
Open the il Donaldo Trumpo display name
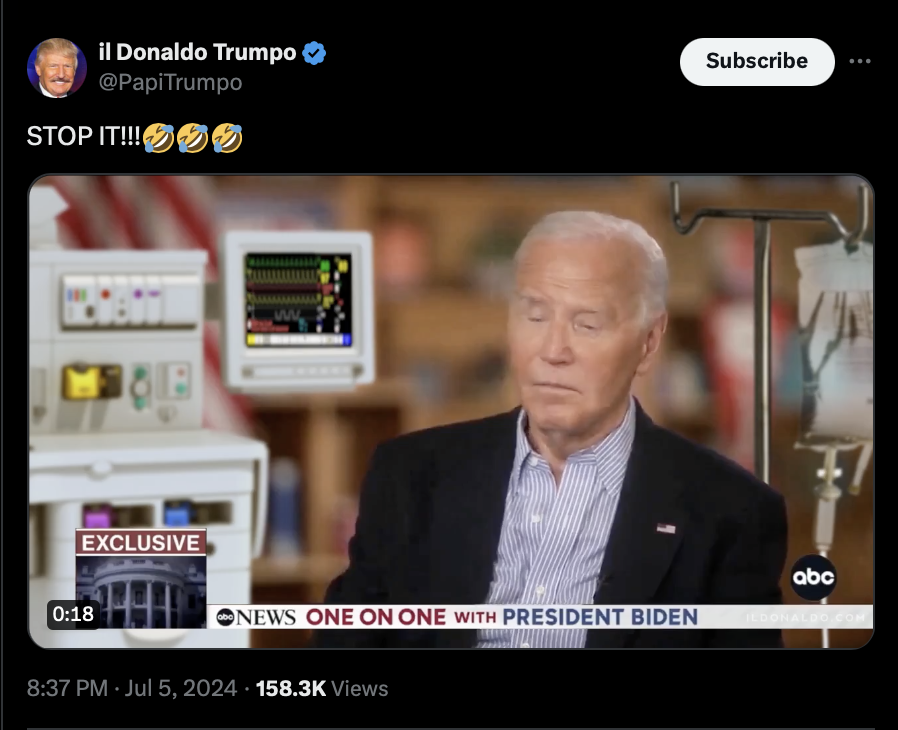198,53
